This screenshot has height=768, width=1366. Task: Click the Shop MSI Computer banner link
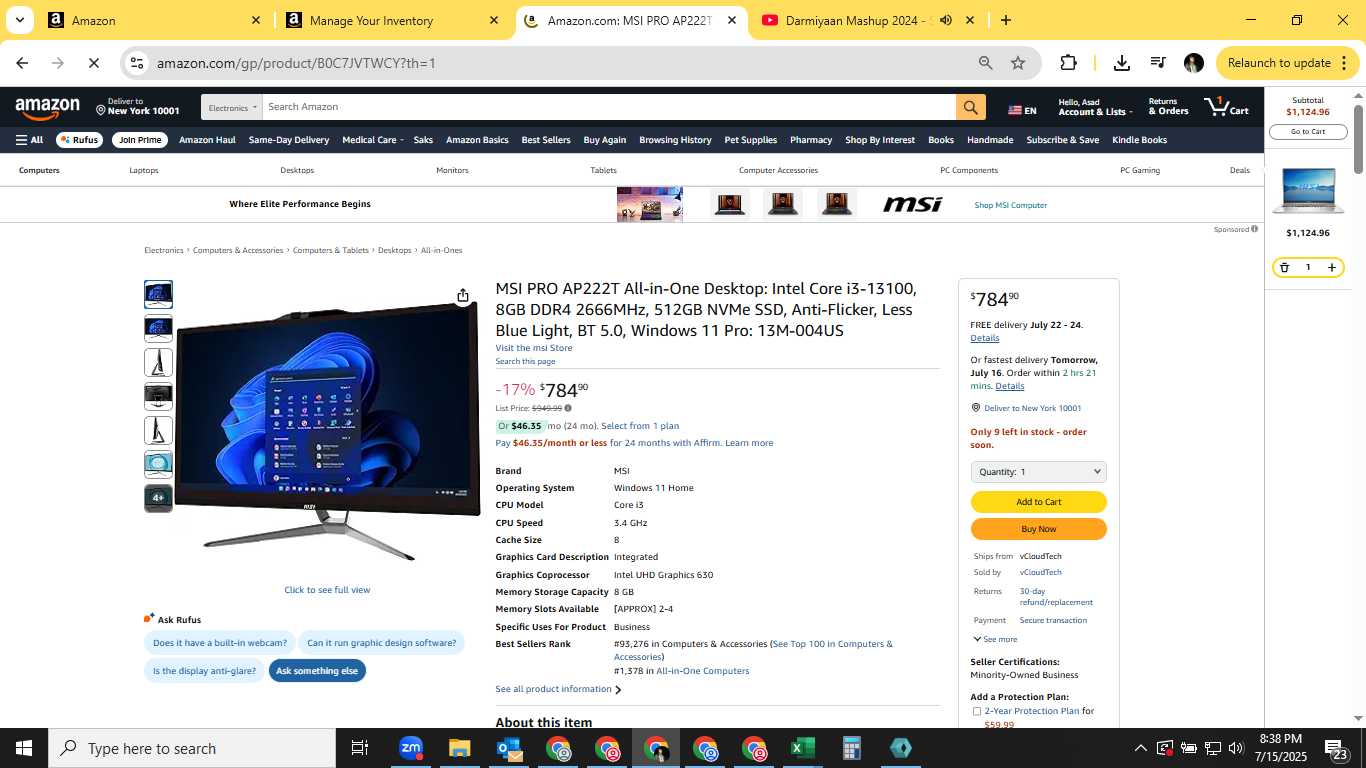tap(1011, 205)
